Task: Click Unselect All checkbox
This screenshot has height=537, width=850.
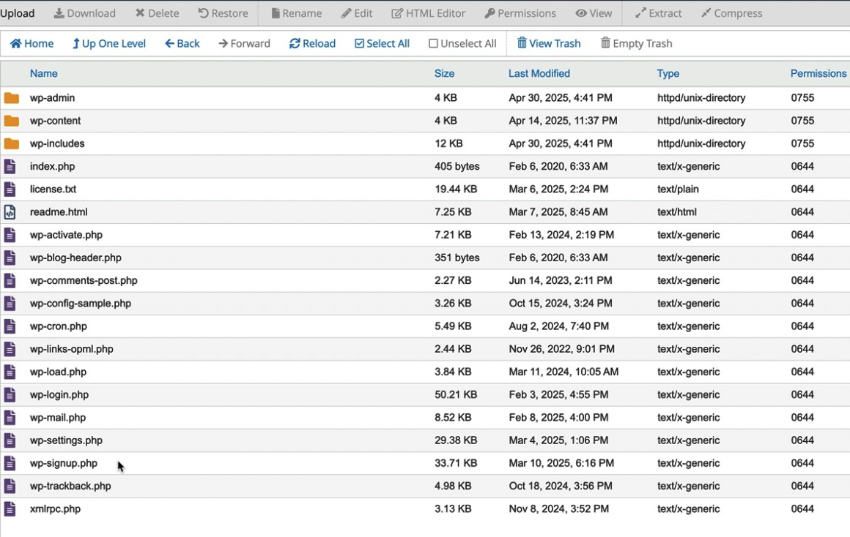Action: 462,43
